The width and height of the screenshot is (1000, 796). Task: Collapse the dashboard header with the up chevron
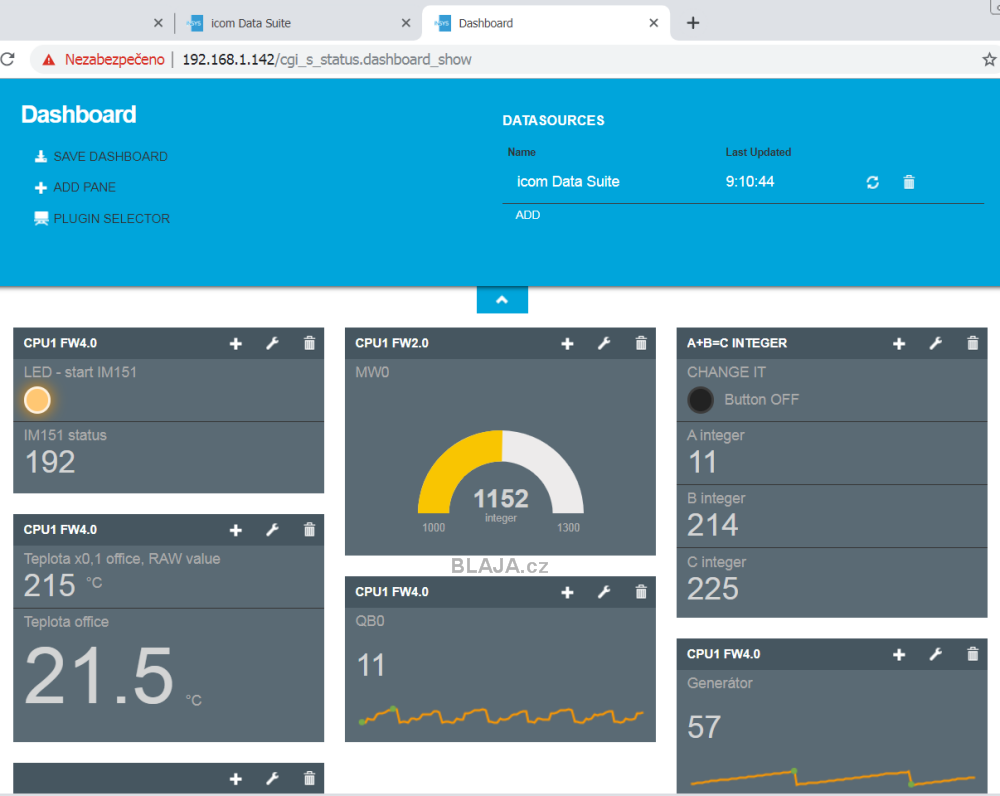502,300
